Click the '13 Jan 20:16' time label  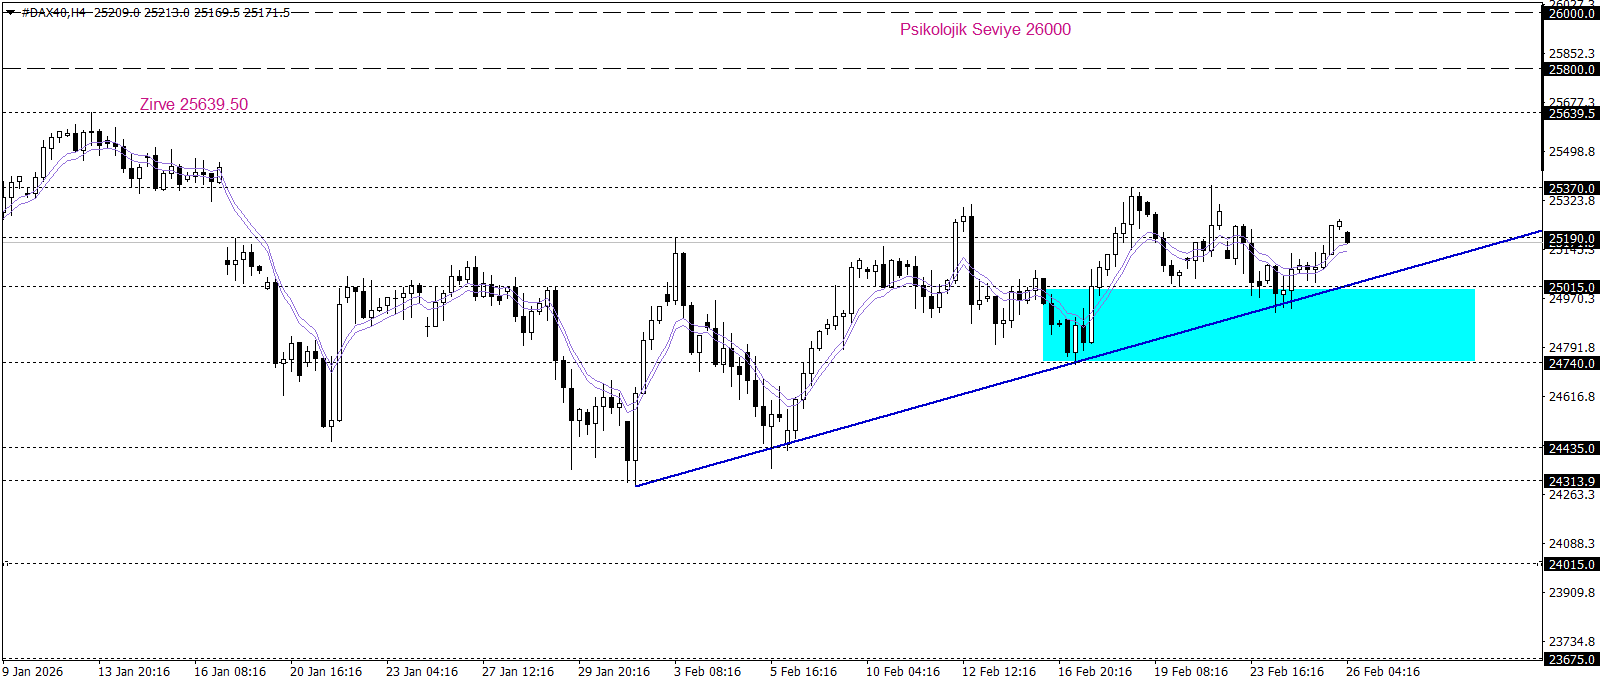[x=134, y=672]
